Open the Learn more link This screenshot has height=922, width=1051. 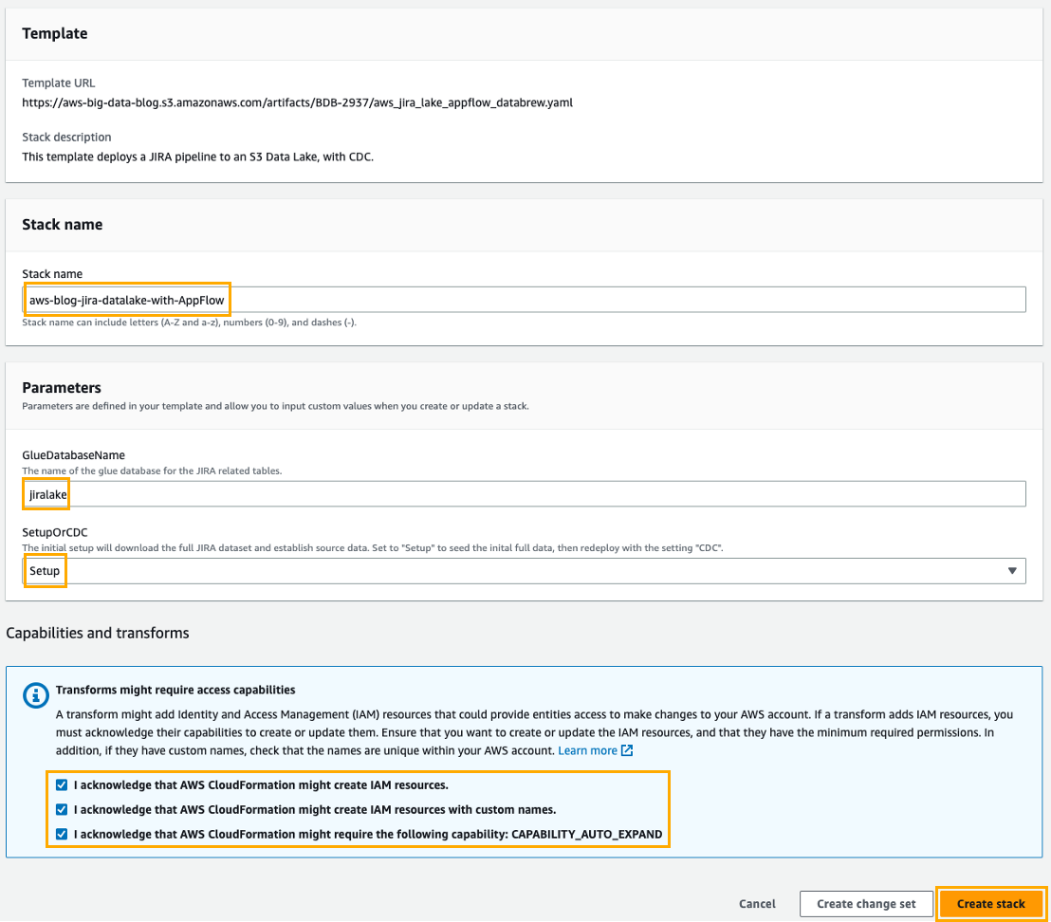(x=587, y=750)
